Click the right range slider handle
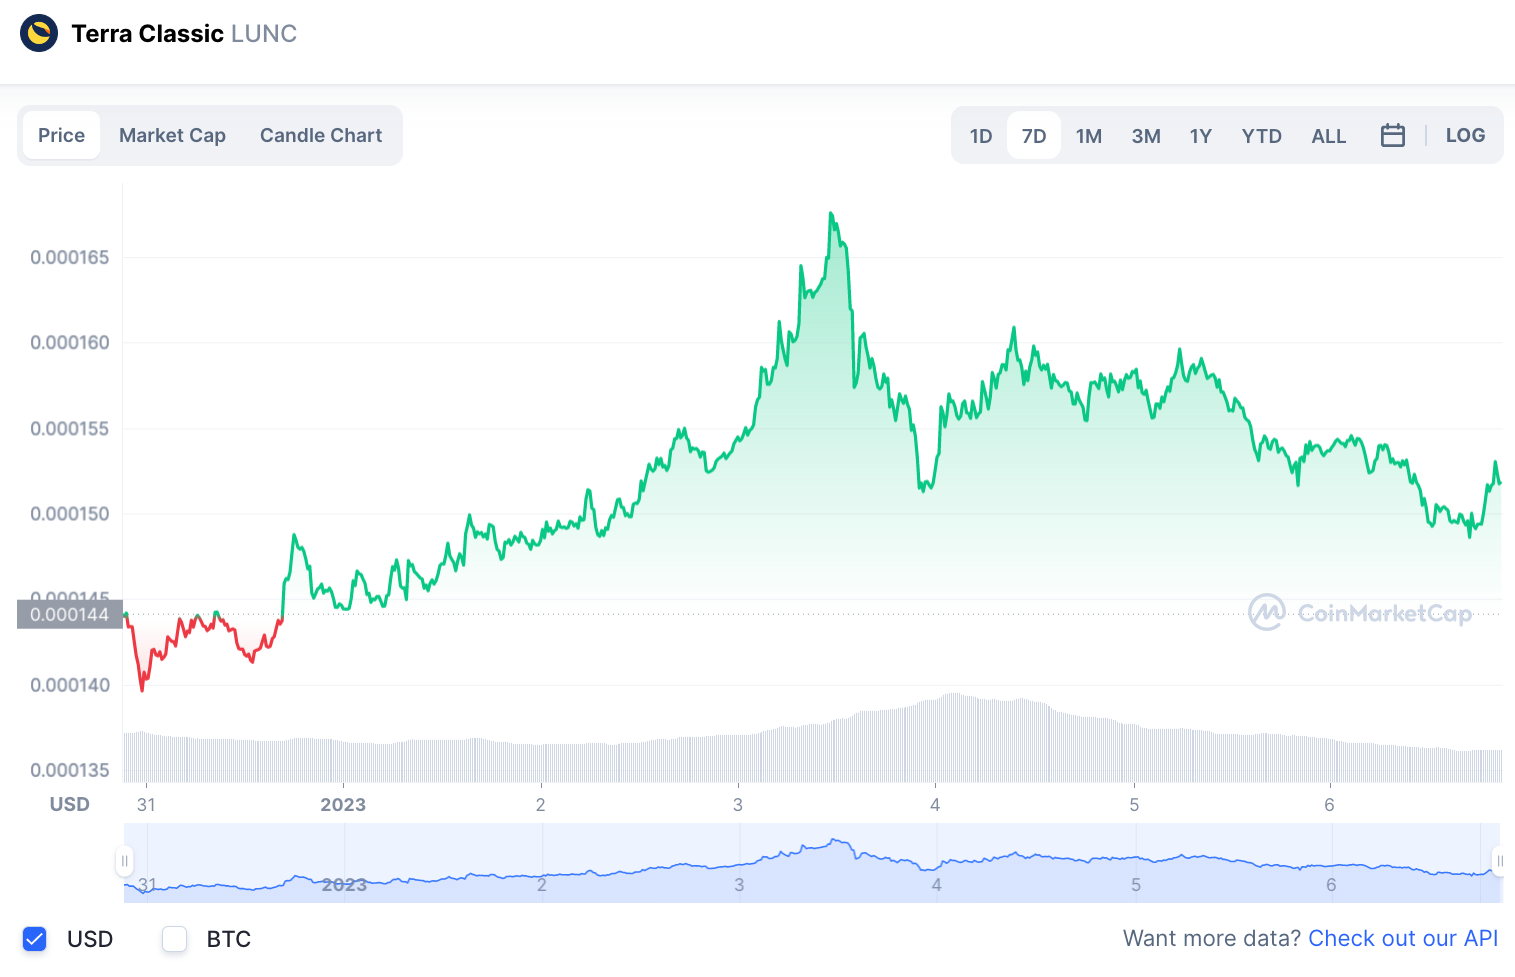 coord(1499,861)
